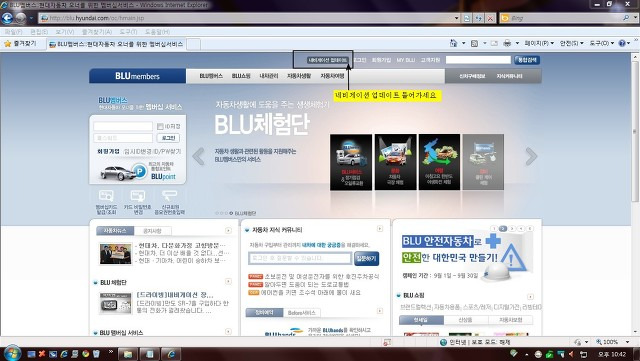Show next banner with right chevron arrow

coord(531,156)
